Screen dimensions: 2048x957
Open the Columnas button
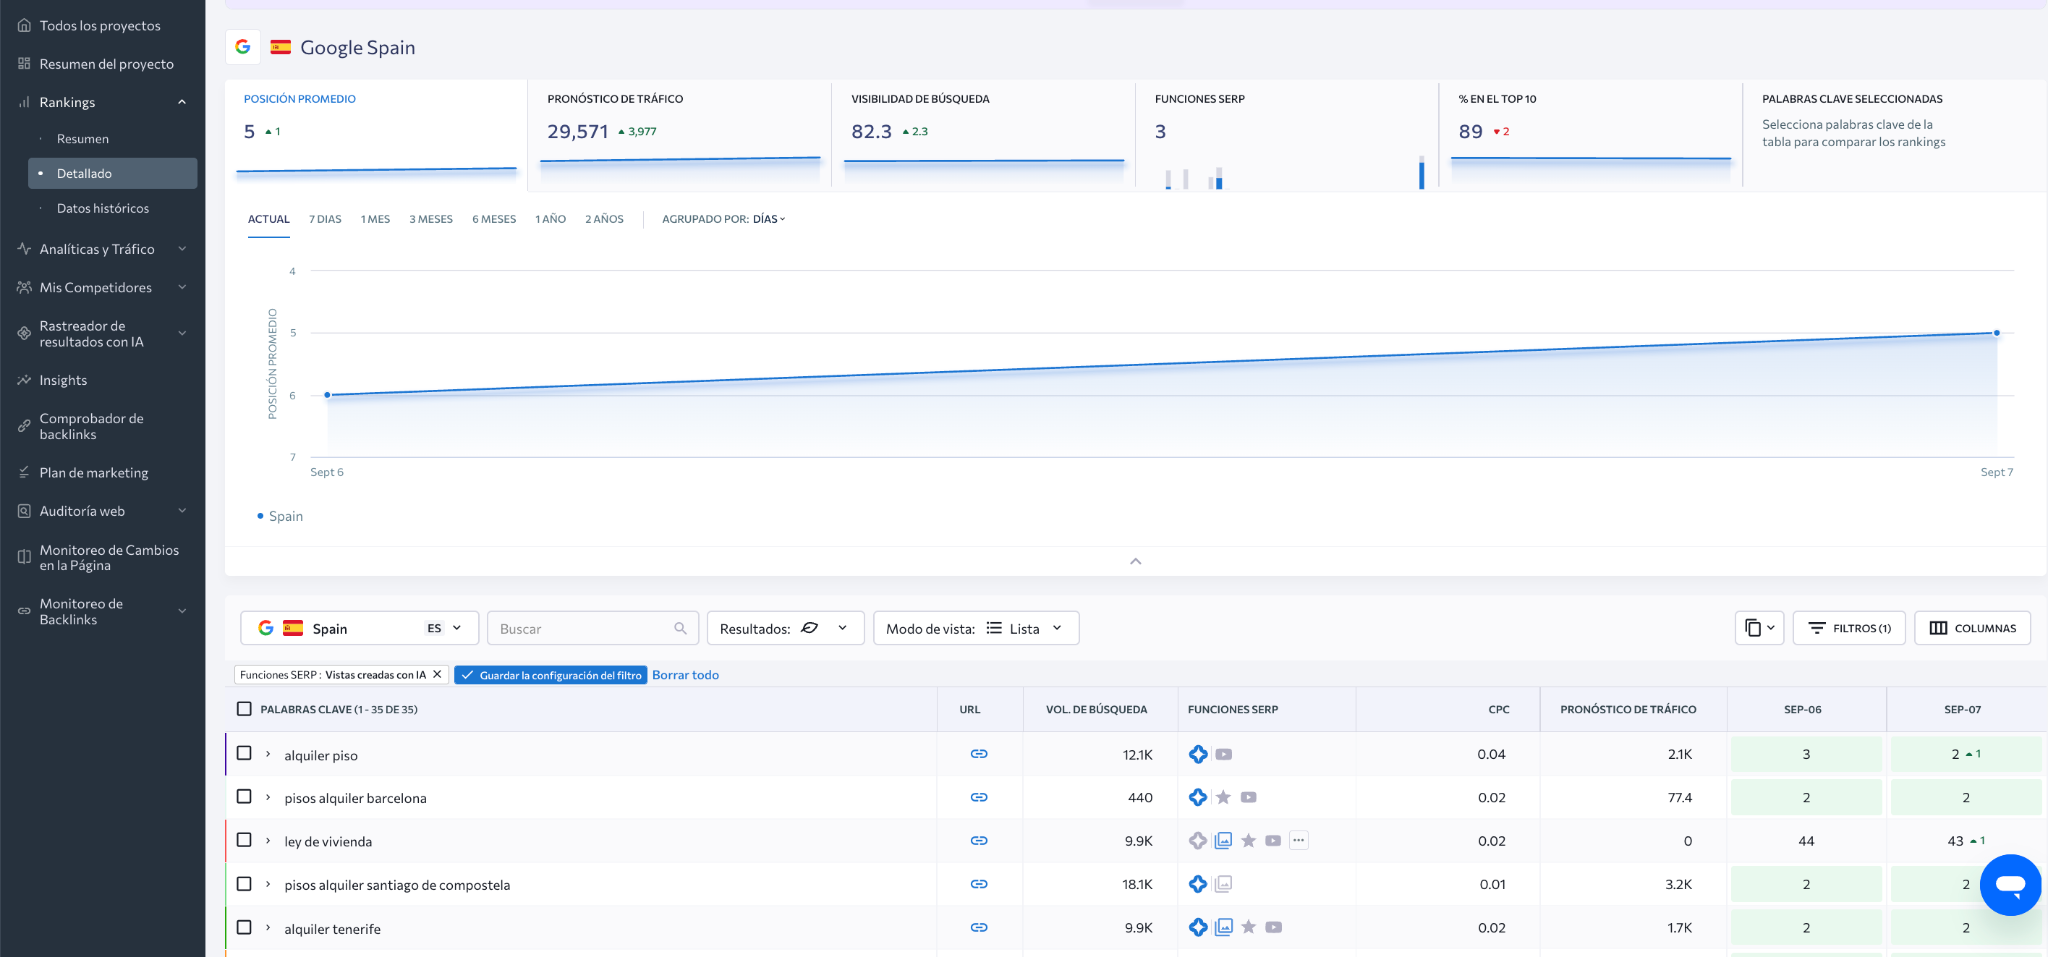[1972, 628]
